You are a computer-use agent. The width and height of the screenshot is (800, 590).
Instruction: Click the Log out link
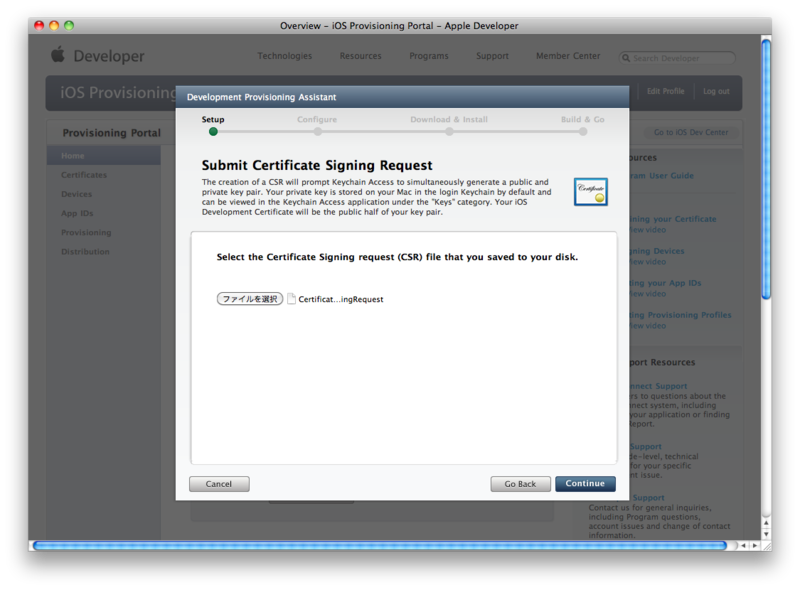[x=716, y=91]
